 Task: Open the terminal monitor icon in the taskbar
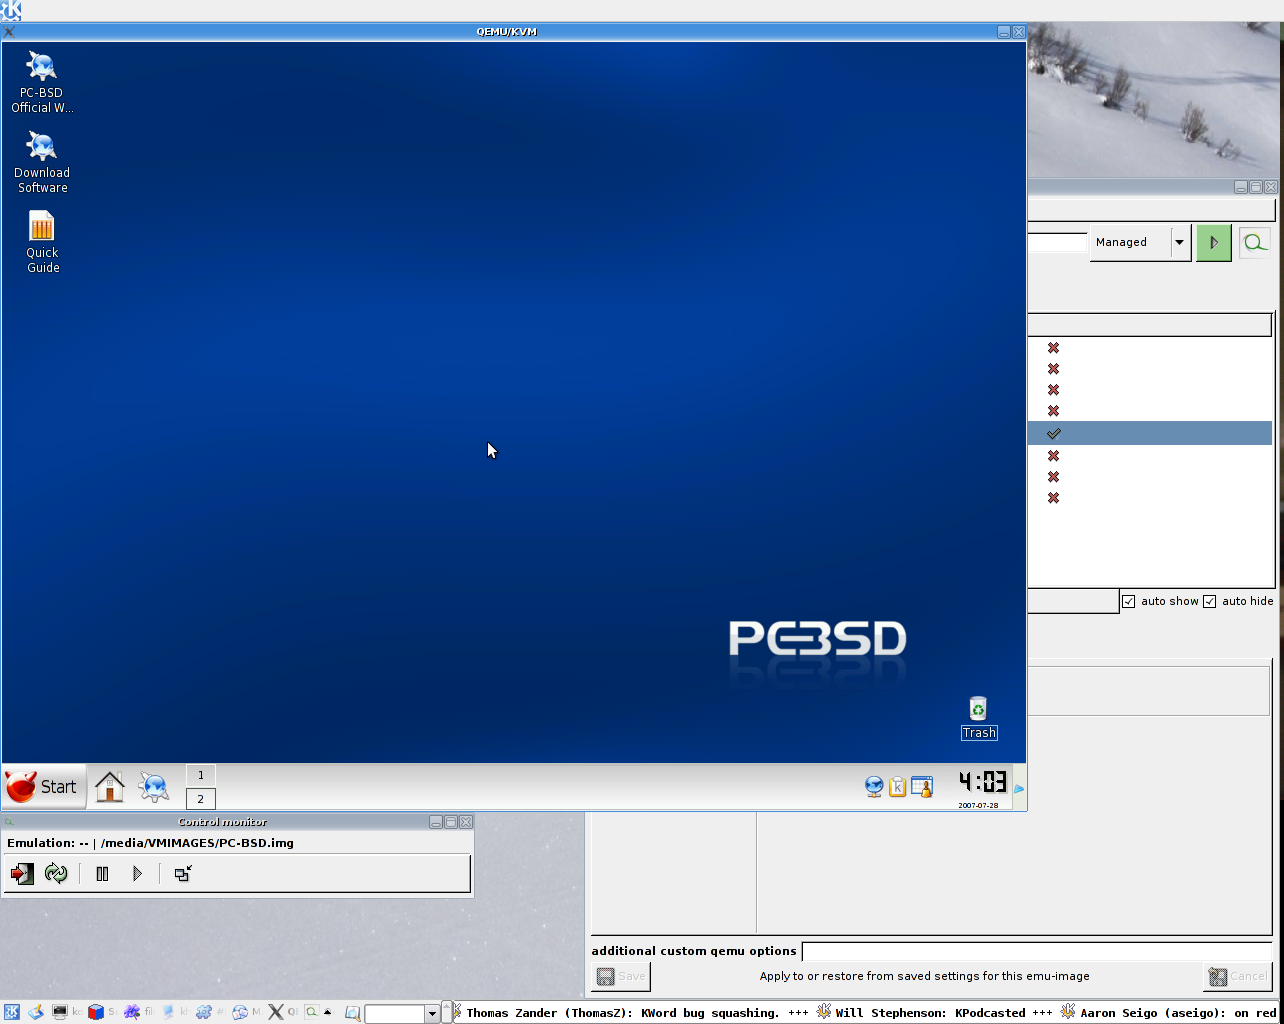(60, 1012)
